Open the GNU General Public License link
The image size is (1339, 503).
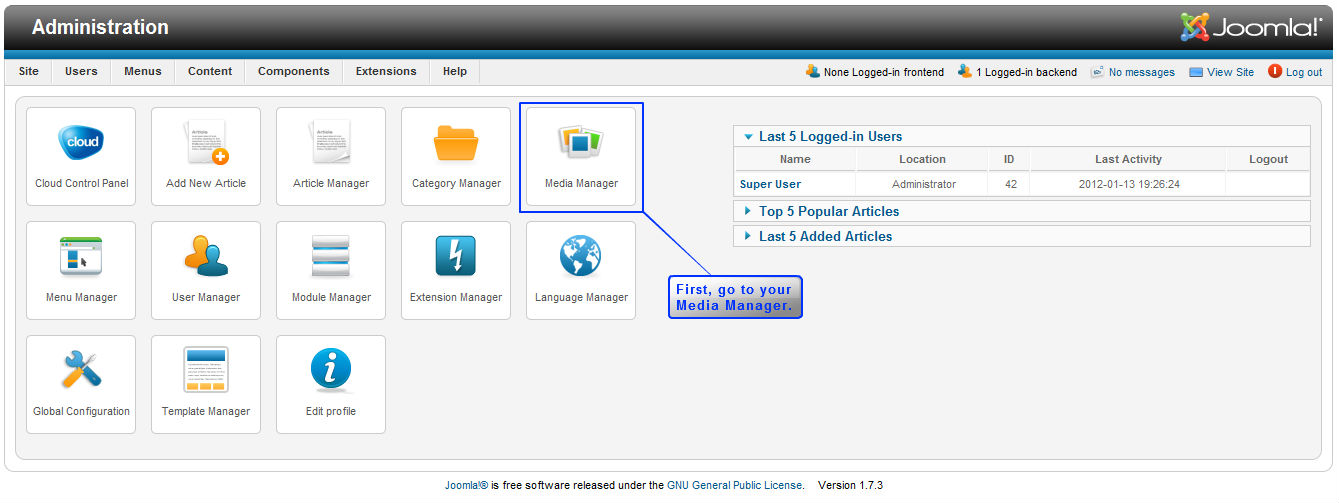[x=735, y=485]
